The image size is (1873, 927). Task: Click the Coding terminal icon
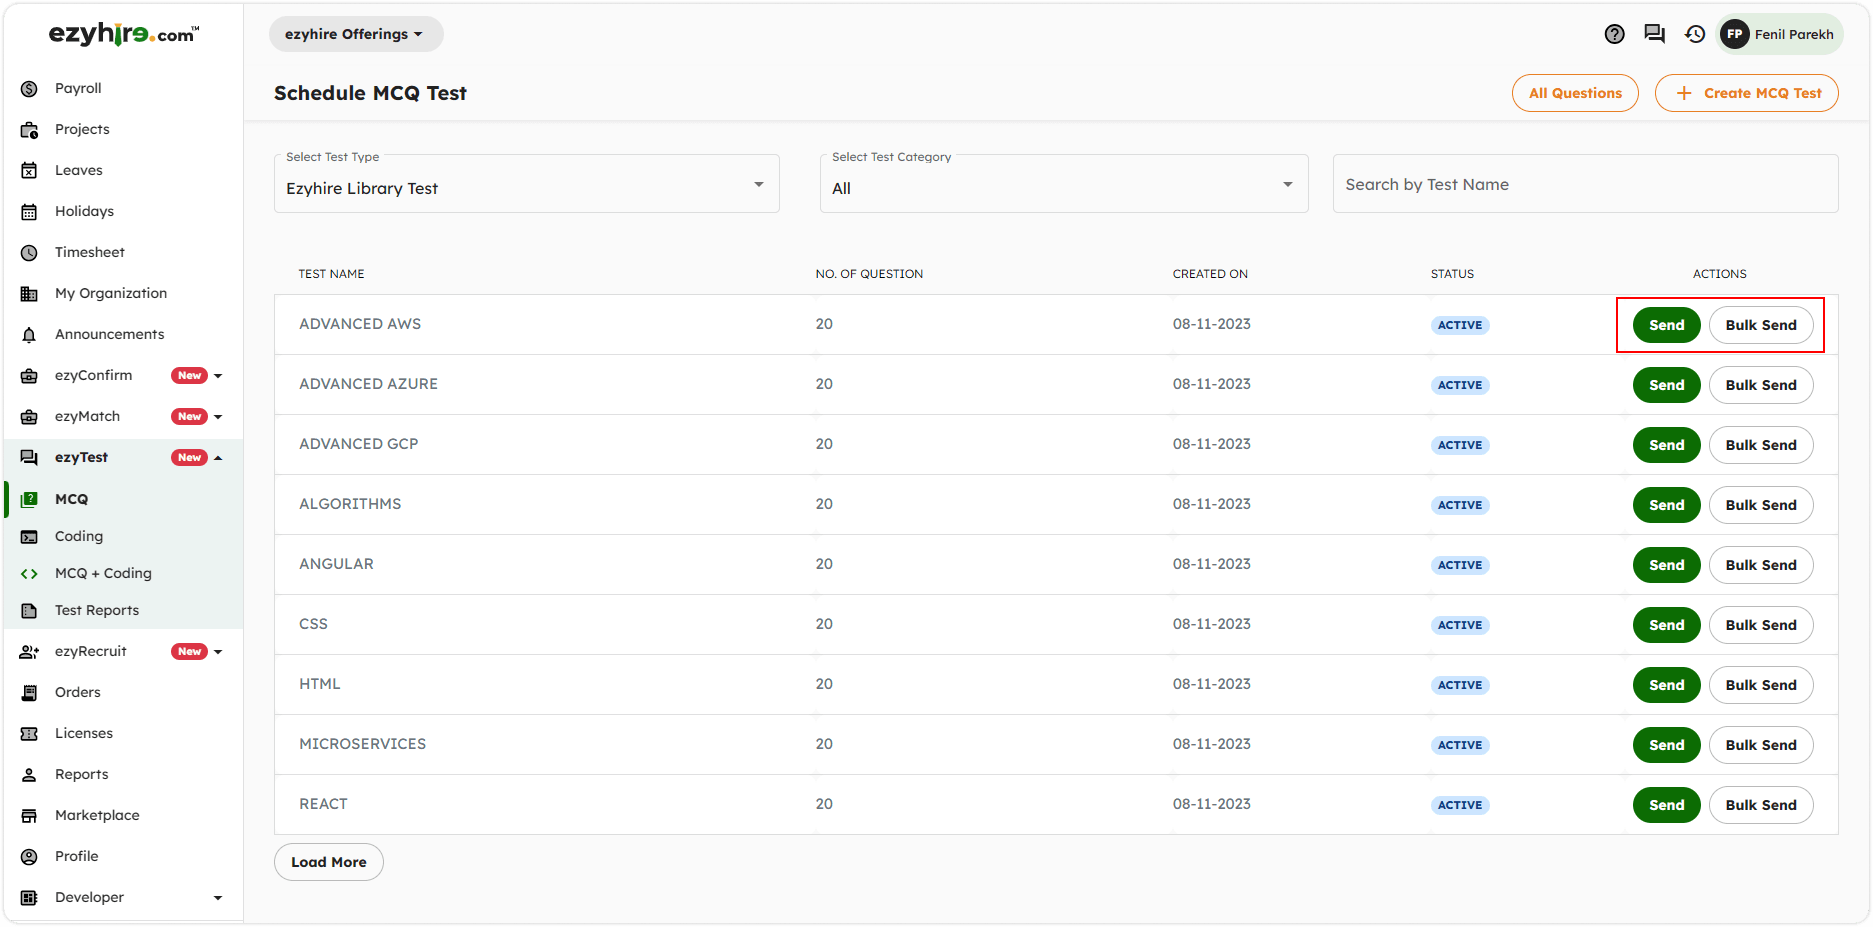29,537
